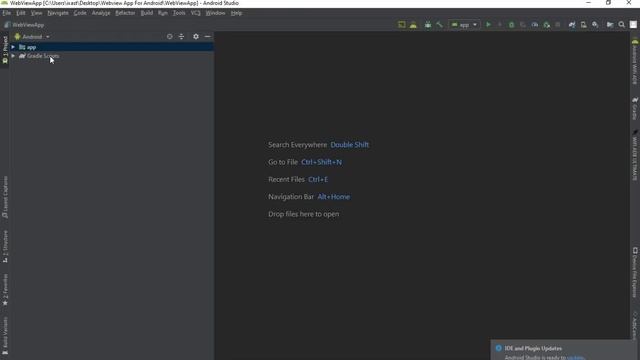The width and height of the screenshot is (640, 360).
Task: Open the AVD Manager device icon
Action: 584,25
